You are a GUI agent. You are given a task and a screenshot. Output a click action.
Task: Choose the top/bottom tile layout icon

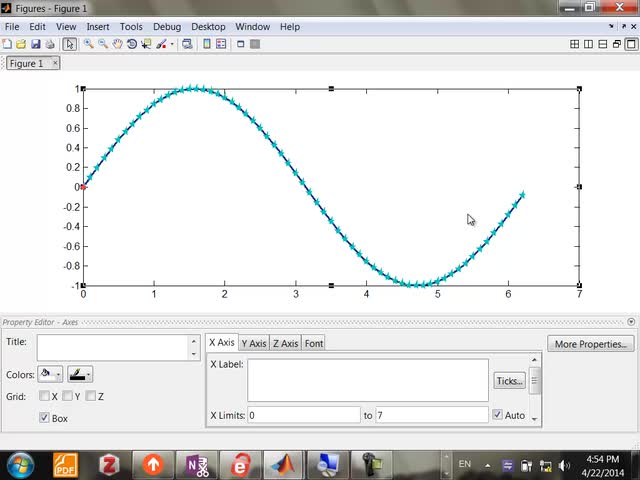coord(602,44)
